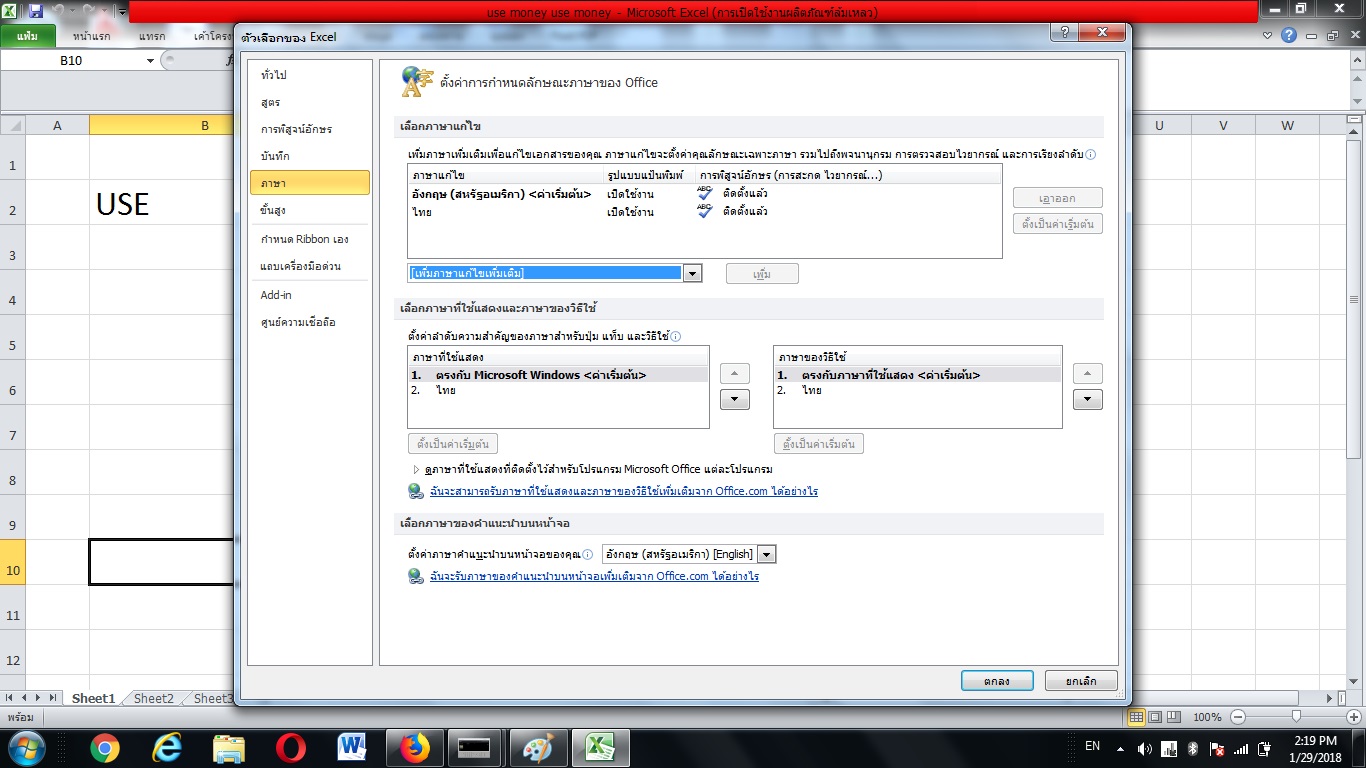Viewport: 1366px width, 768px height.
Task: Select Thai (ไทย) in help language list
Action: (918, 390)
